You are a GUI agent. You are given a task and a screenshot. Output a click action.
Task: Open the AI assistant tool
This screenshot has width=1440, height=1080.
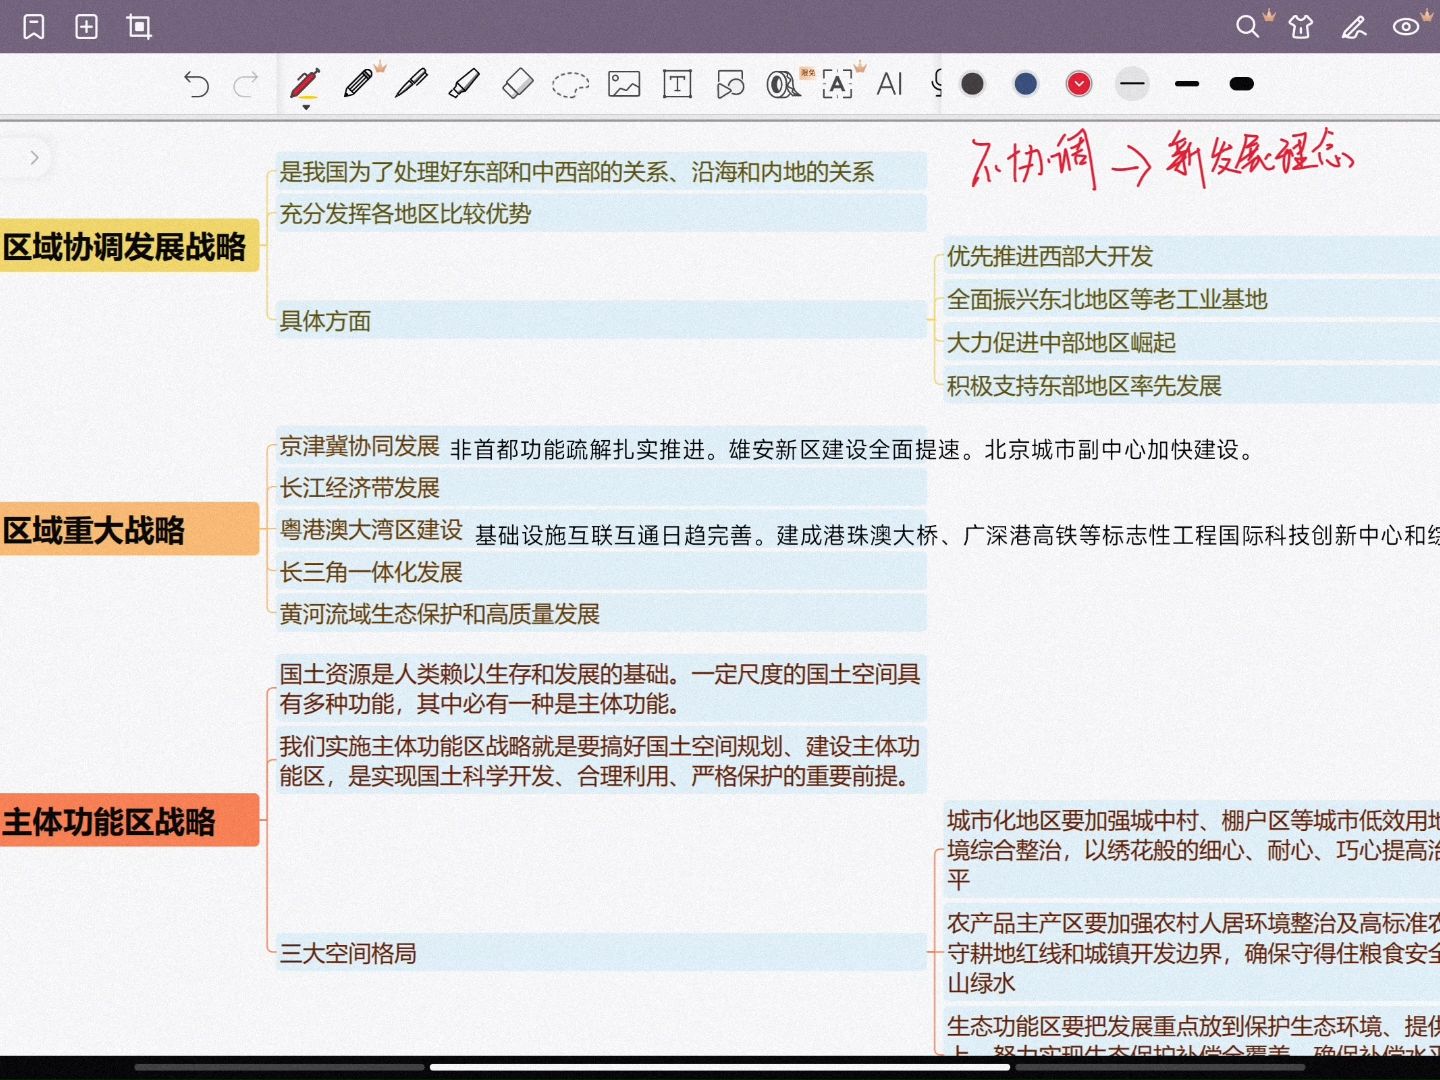[x=889, y=85]
